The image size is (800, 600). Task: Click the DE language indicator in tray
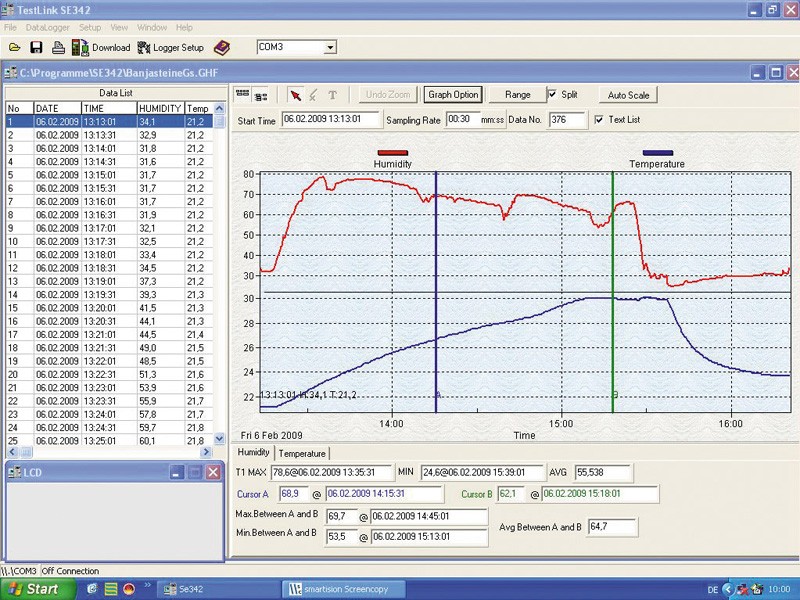713,590
